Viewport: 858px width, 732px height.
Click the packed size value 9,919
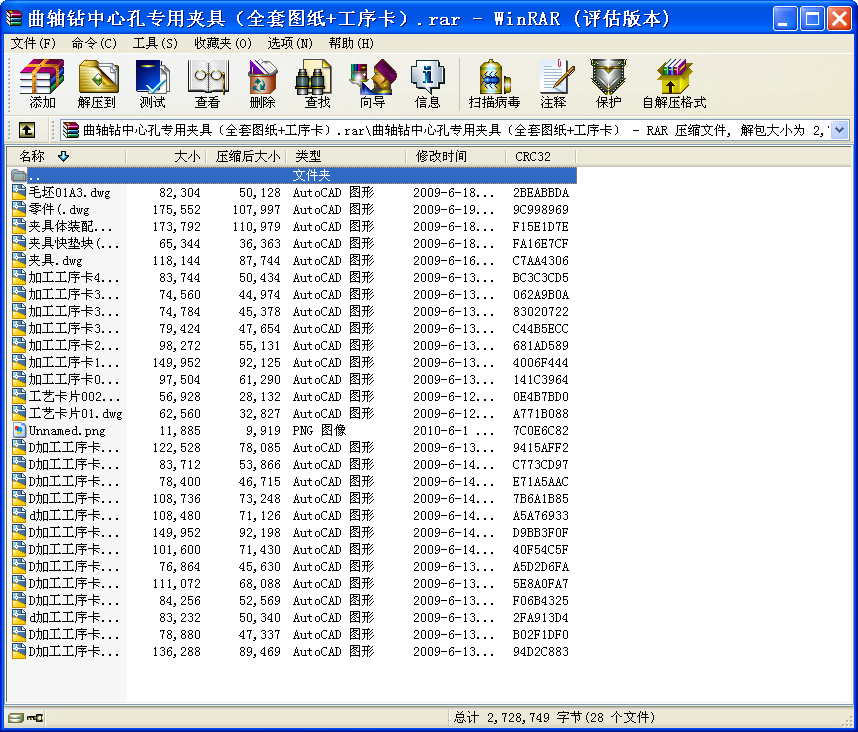click(x=263, y=431)
